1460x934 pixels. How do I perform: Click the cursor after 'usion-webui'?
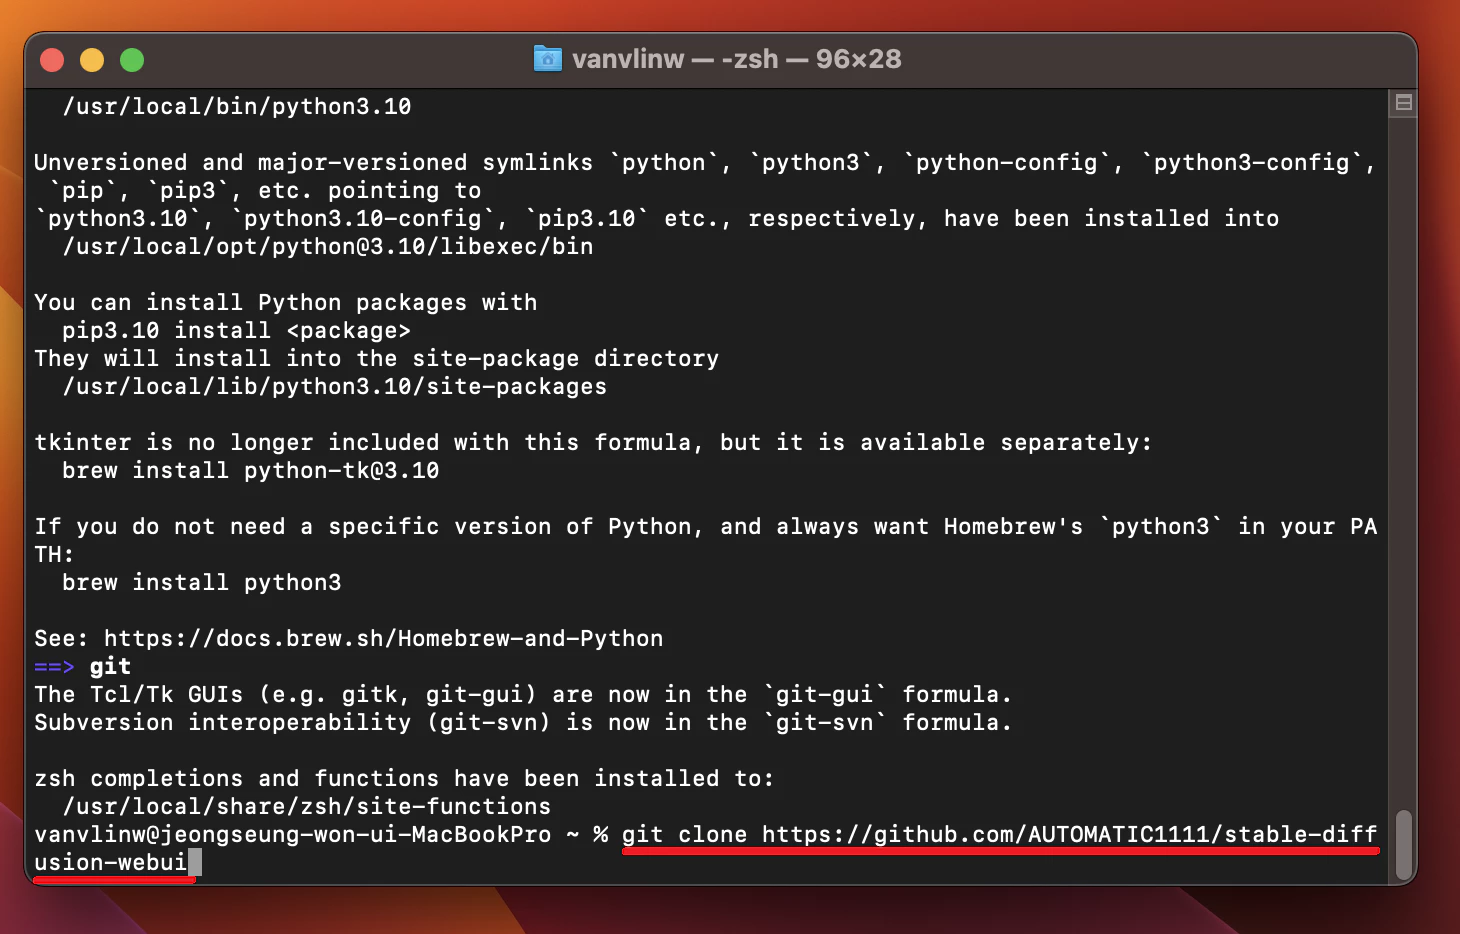click(195, 862)
